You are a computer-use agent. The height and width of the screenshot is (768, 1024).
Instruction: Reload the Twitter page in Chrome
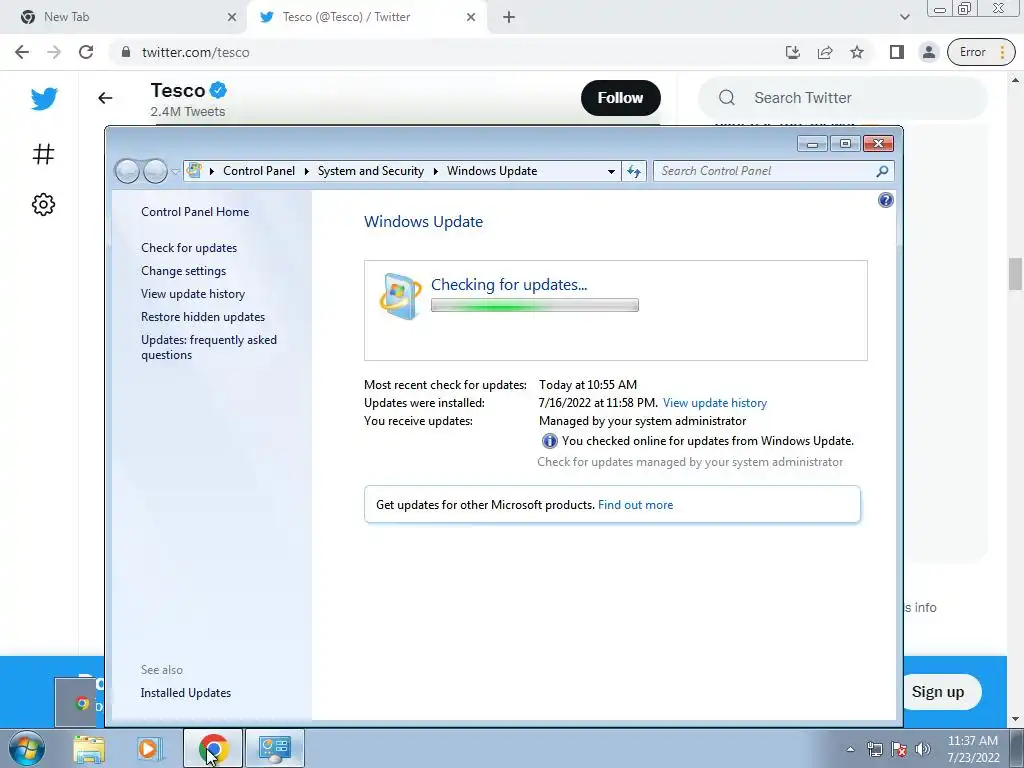(x=86, y=52)
